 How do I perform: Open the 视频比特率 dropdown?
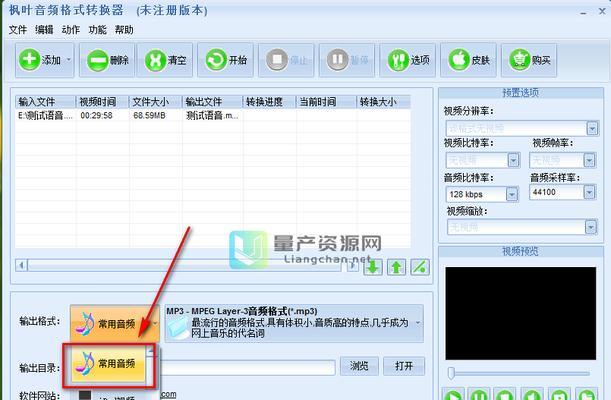513,160
